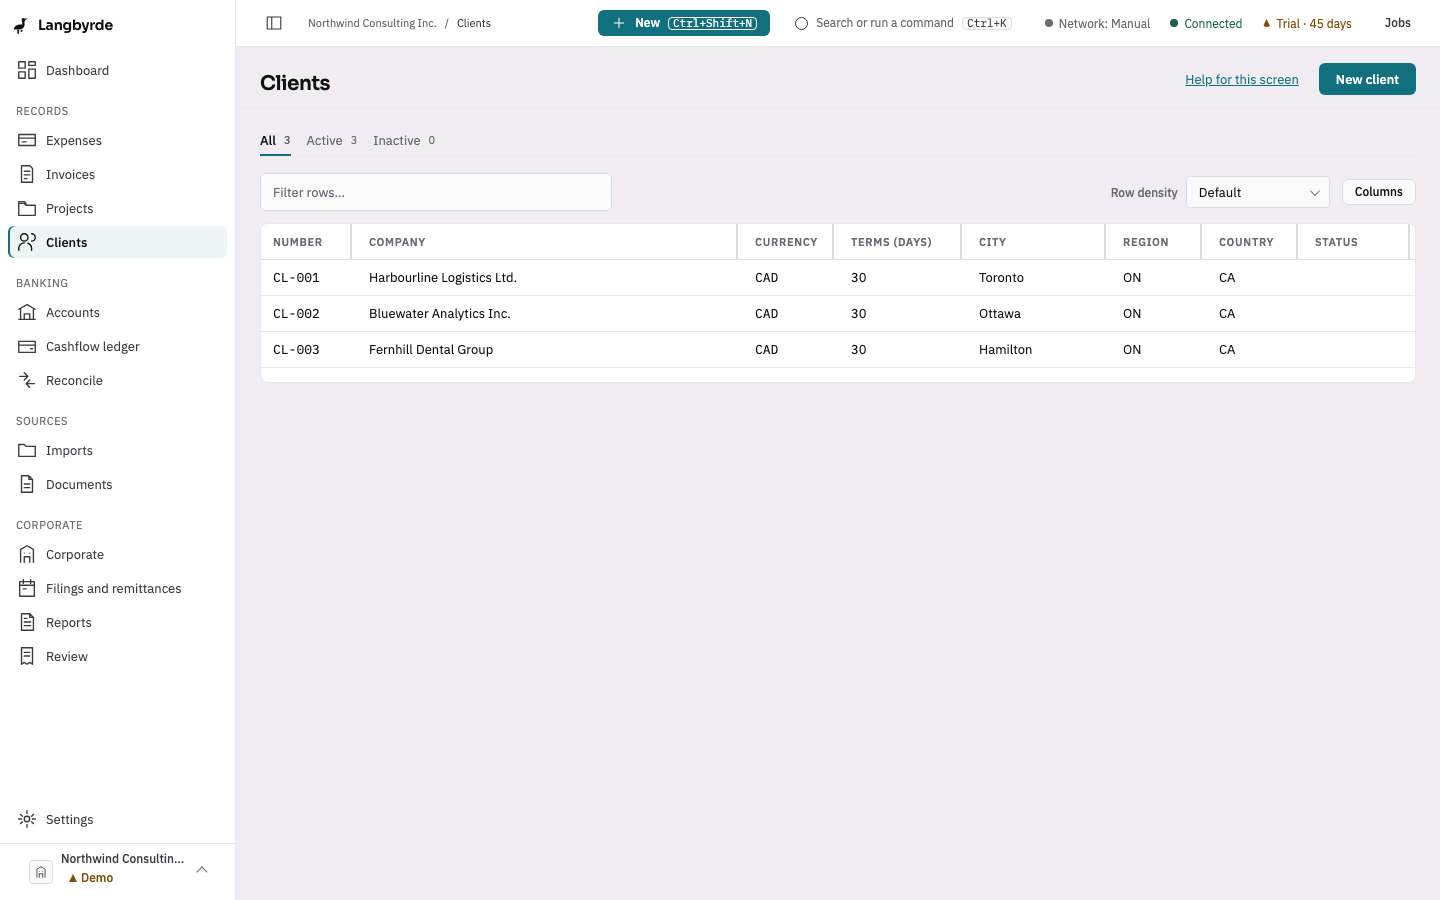1440x900 pixels.
Task: Click the Corporate building icon
Action: pos(27,554)
